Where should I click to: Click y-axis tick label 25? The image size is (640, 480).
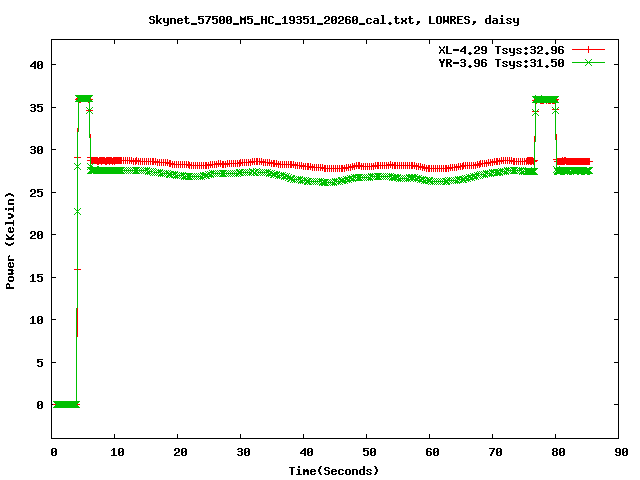click(36, 192)
